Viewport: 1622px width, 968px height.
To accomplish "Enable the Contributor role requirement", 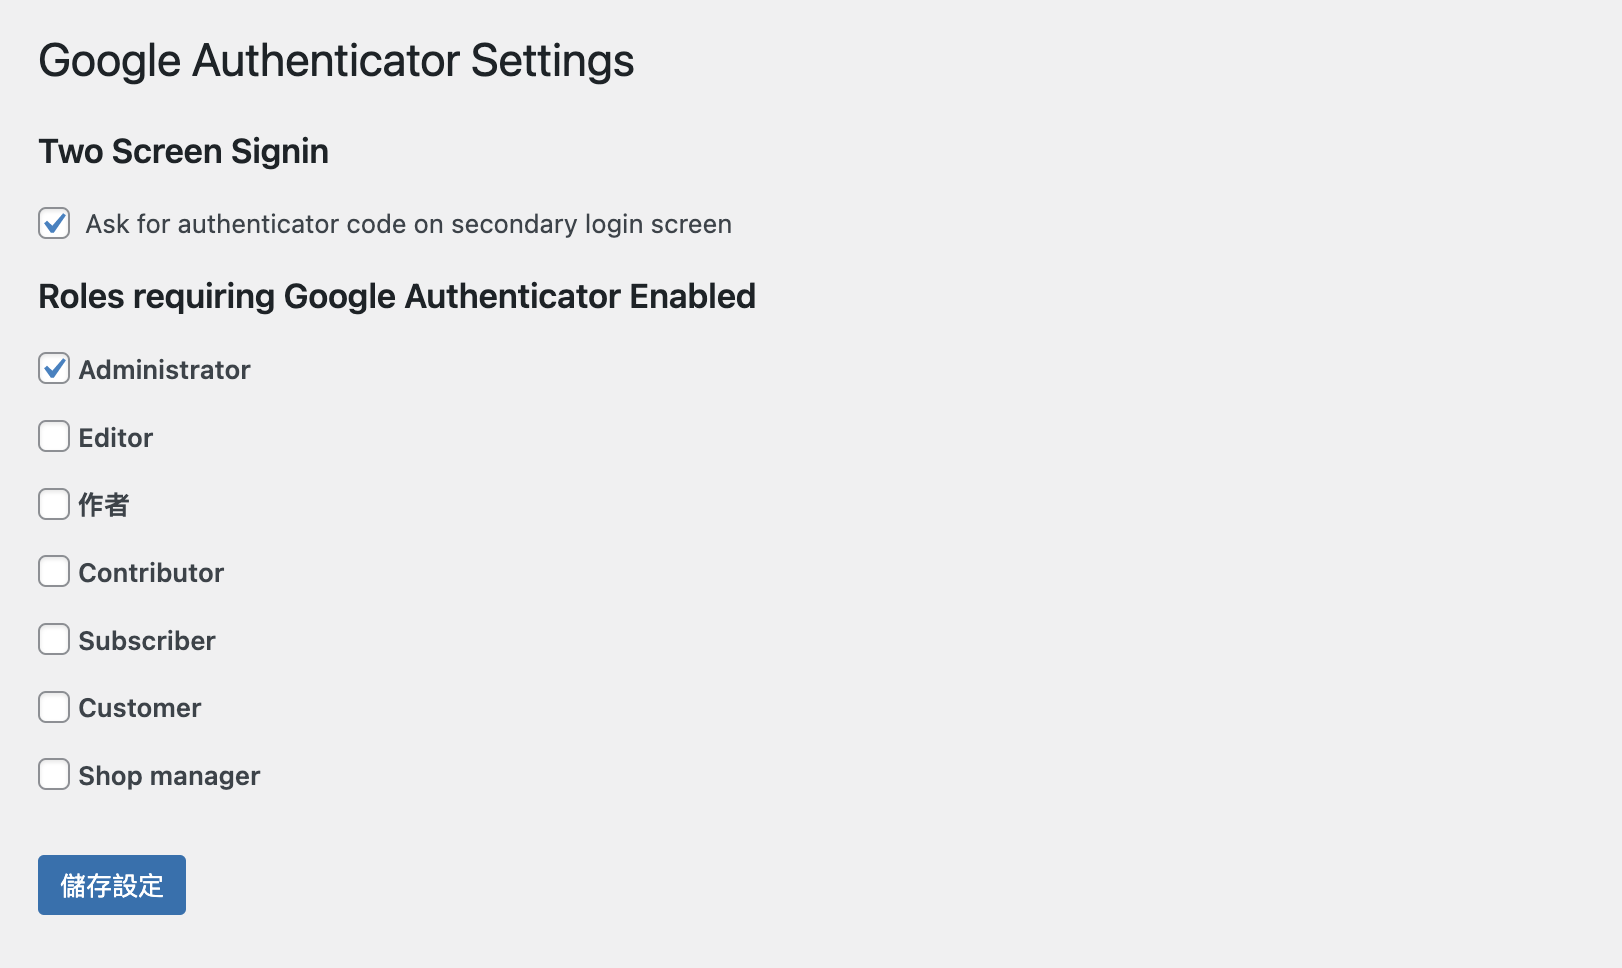I will pyautogui.click(x=54, y=571).
